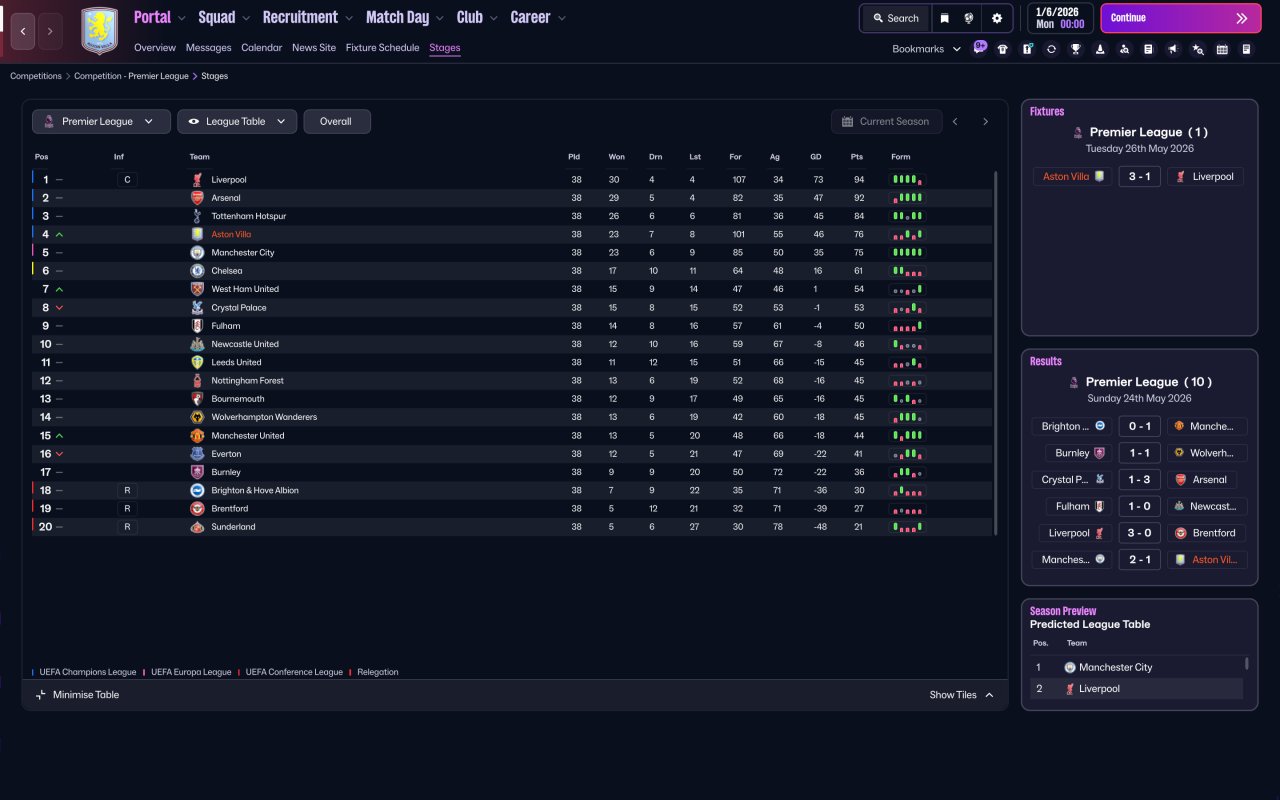Viewport: 1280px width, 800px height.
Task: Switch to the Messages tab
Action: pos(208,48)
